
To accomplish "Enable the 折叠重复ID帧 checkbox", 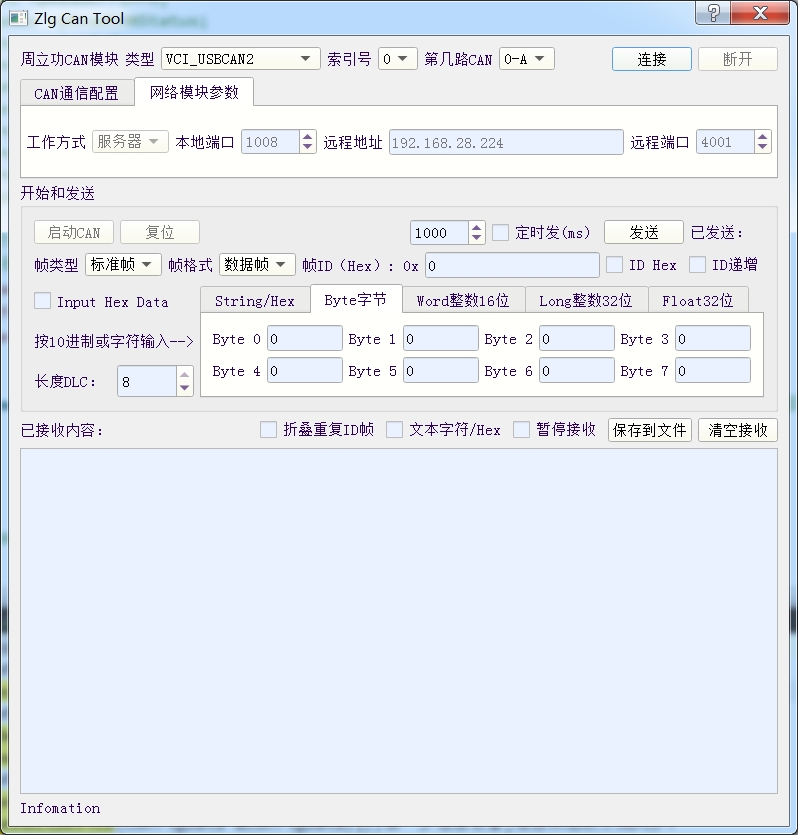I will [268, 429].
